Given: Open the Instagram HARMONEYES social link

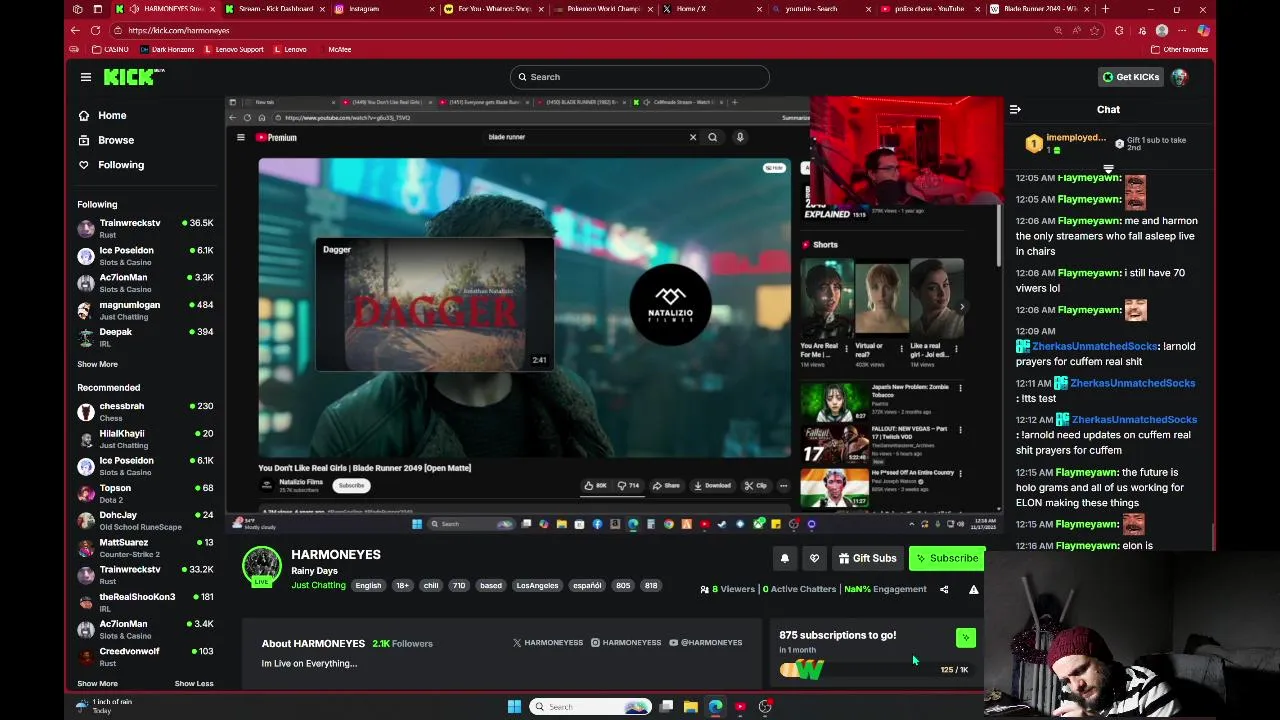Looking at the screenshot, I should [626, 643].
